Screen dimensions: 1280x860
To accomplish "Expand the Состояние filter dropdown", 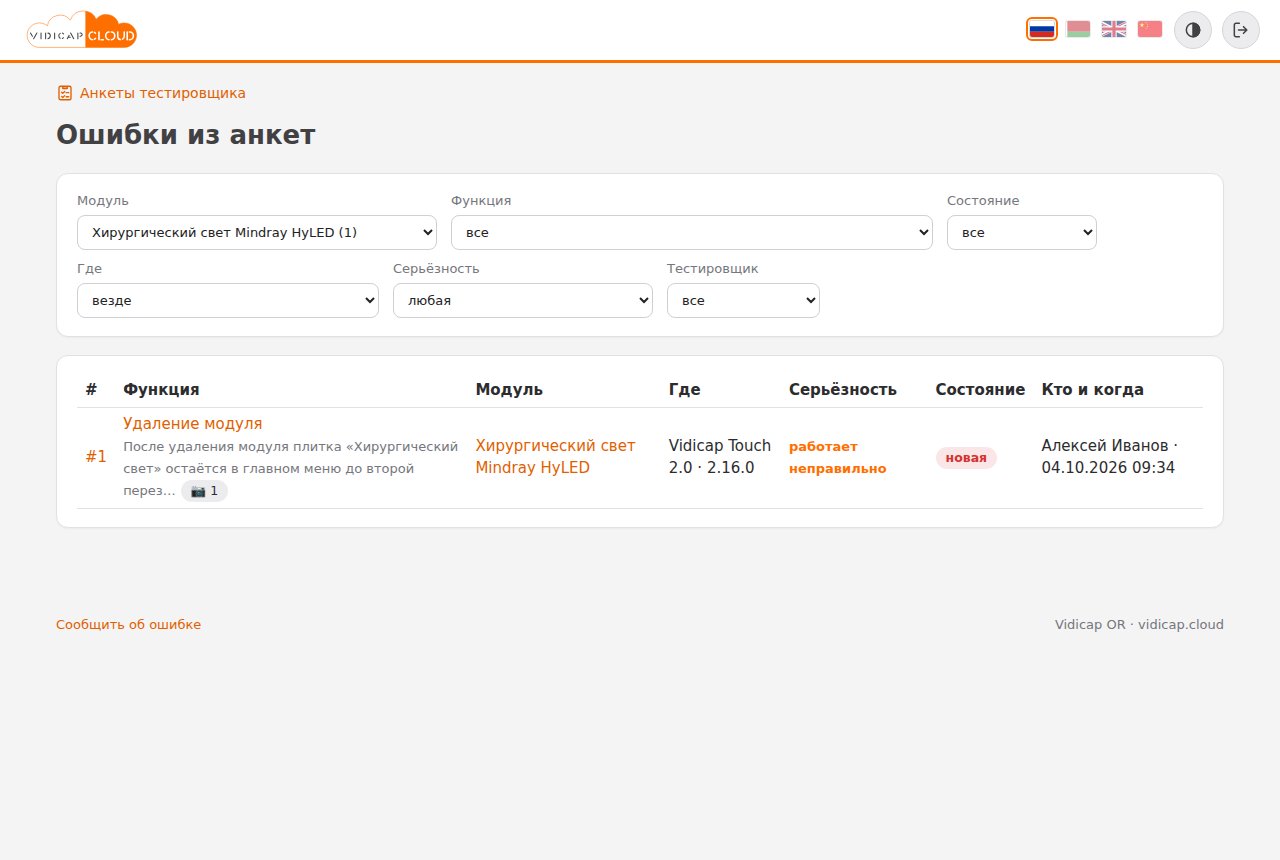I will (1022, 232).
